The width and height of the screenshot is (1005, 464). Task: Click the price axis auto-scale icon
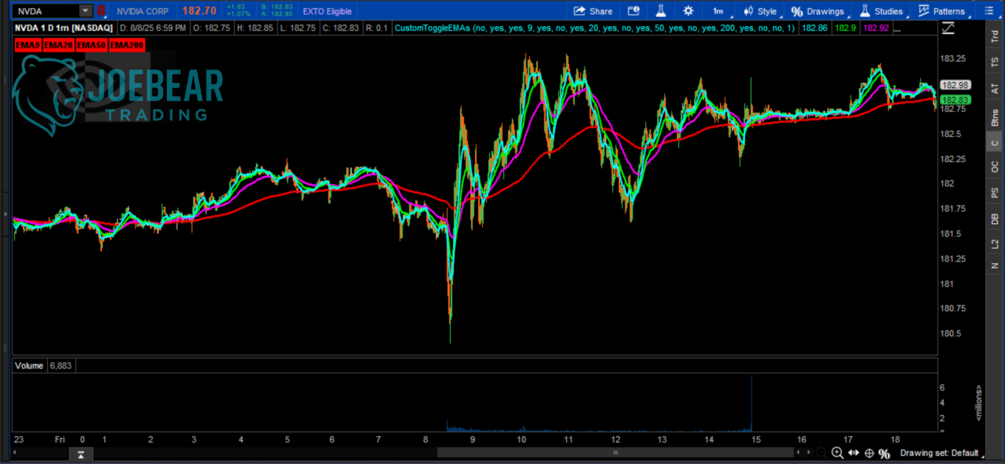coord(948,28)
